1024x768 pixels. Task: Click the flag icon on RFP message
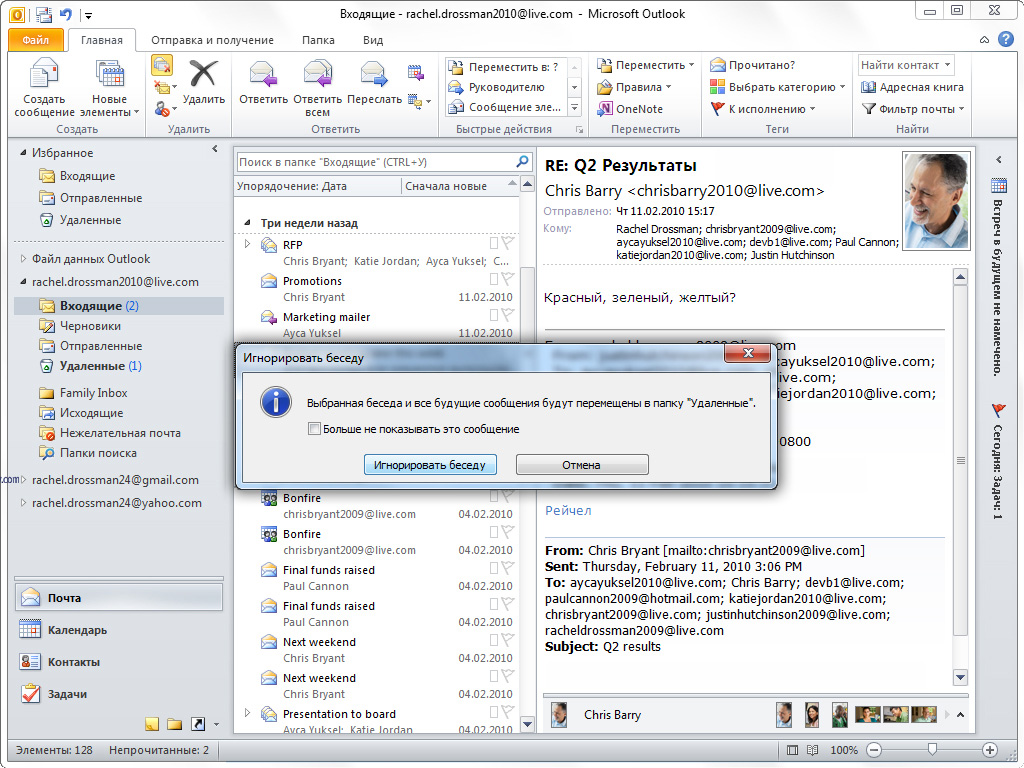tap(507, 243)
